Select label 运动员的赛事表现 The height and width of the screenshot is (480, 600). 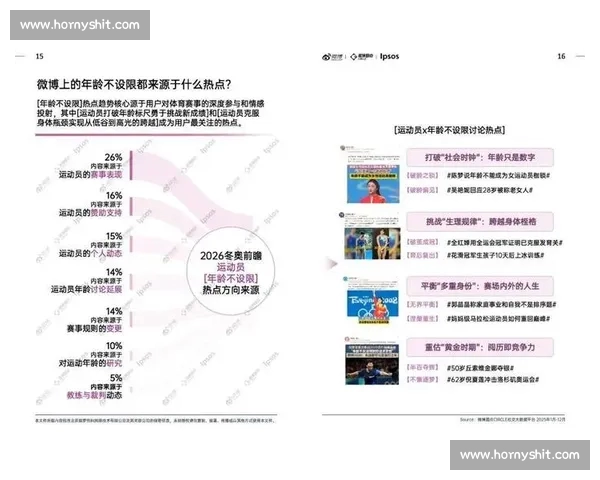tap(90, 175)
